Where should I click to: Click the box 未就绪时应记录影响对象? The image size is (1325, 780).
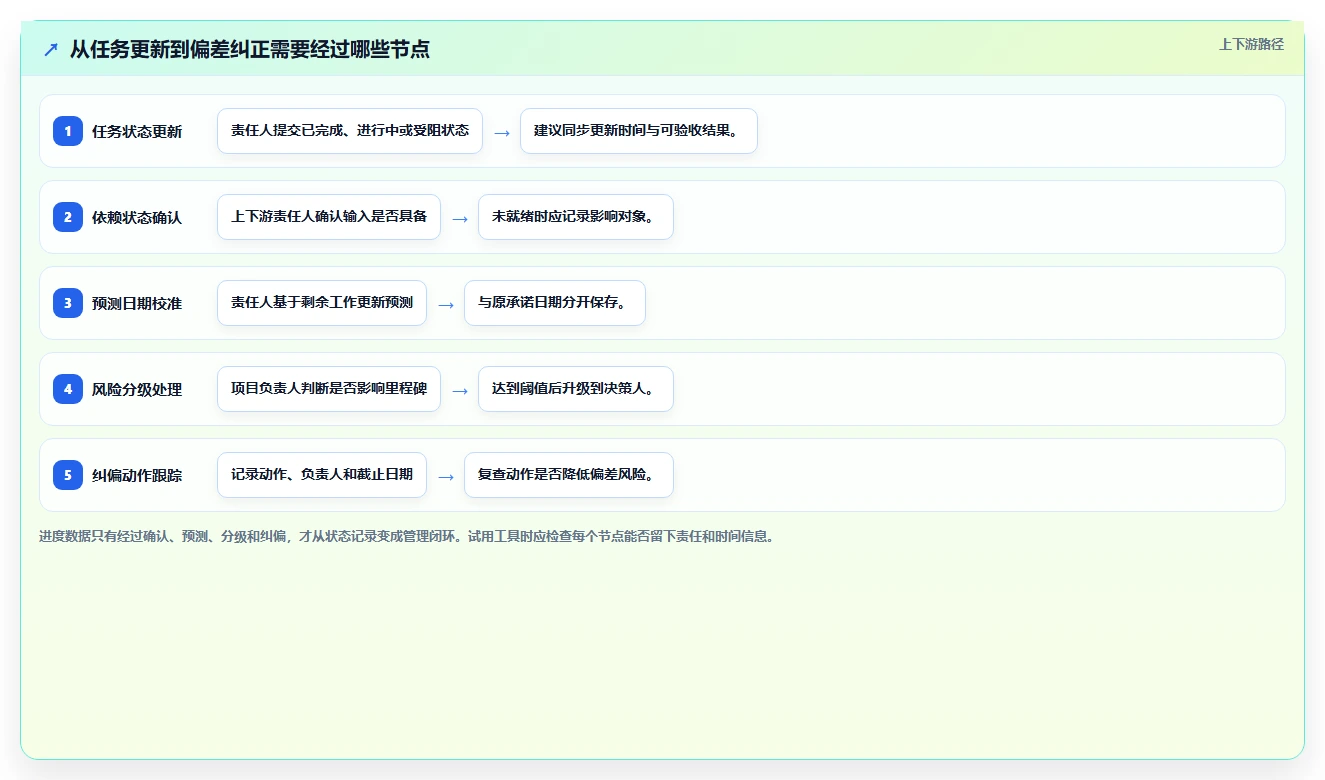click(x=576, y=217)
